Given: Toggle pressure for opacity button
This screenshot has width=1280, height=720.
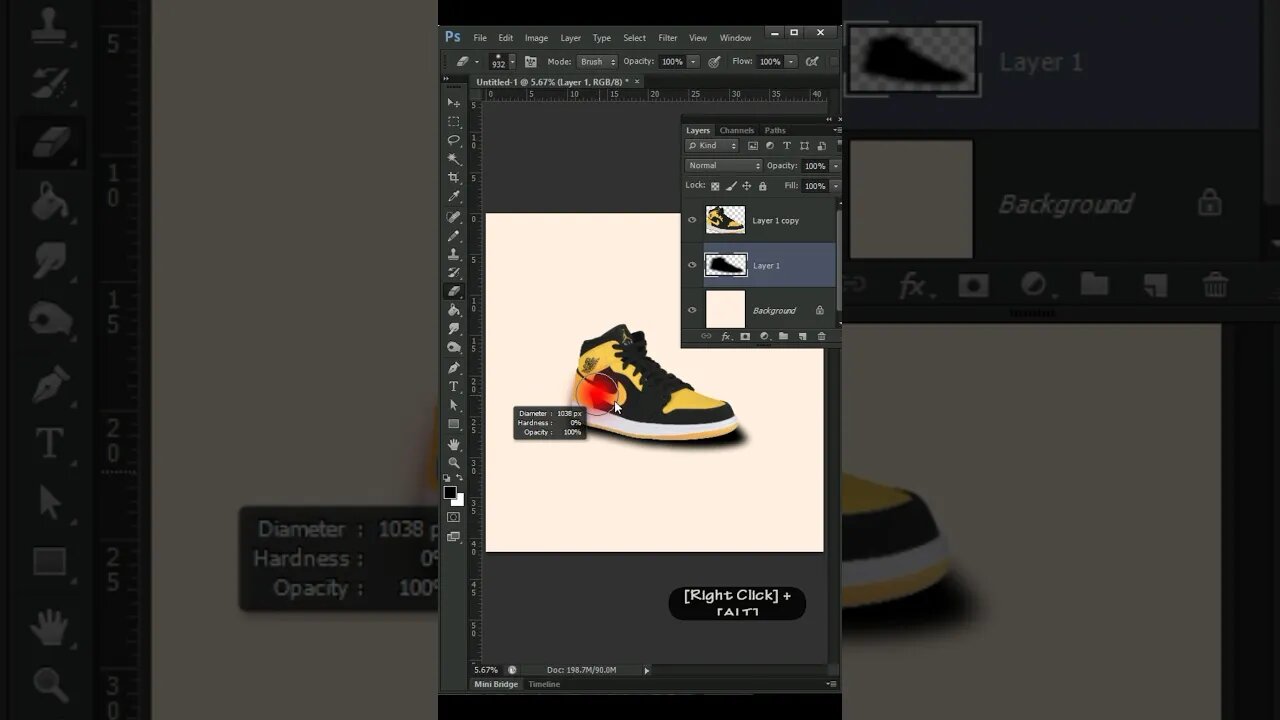Looking at the screenshot, I should click(x=714, y=62).
